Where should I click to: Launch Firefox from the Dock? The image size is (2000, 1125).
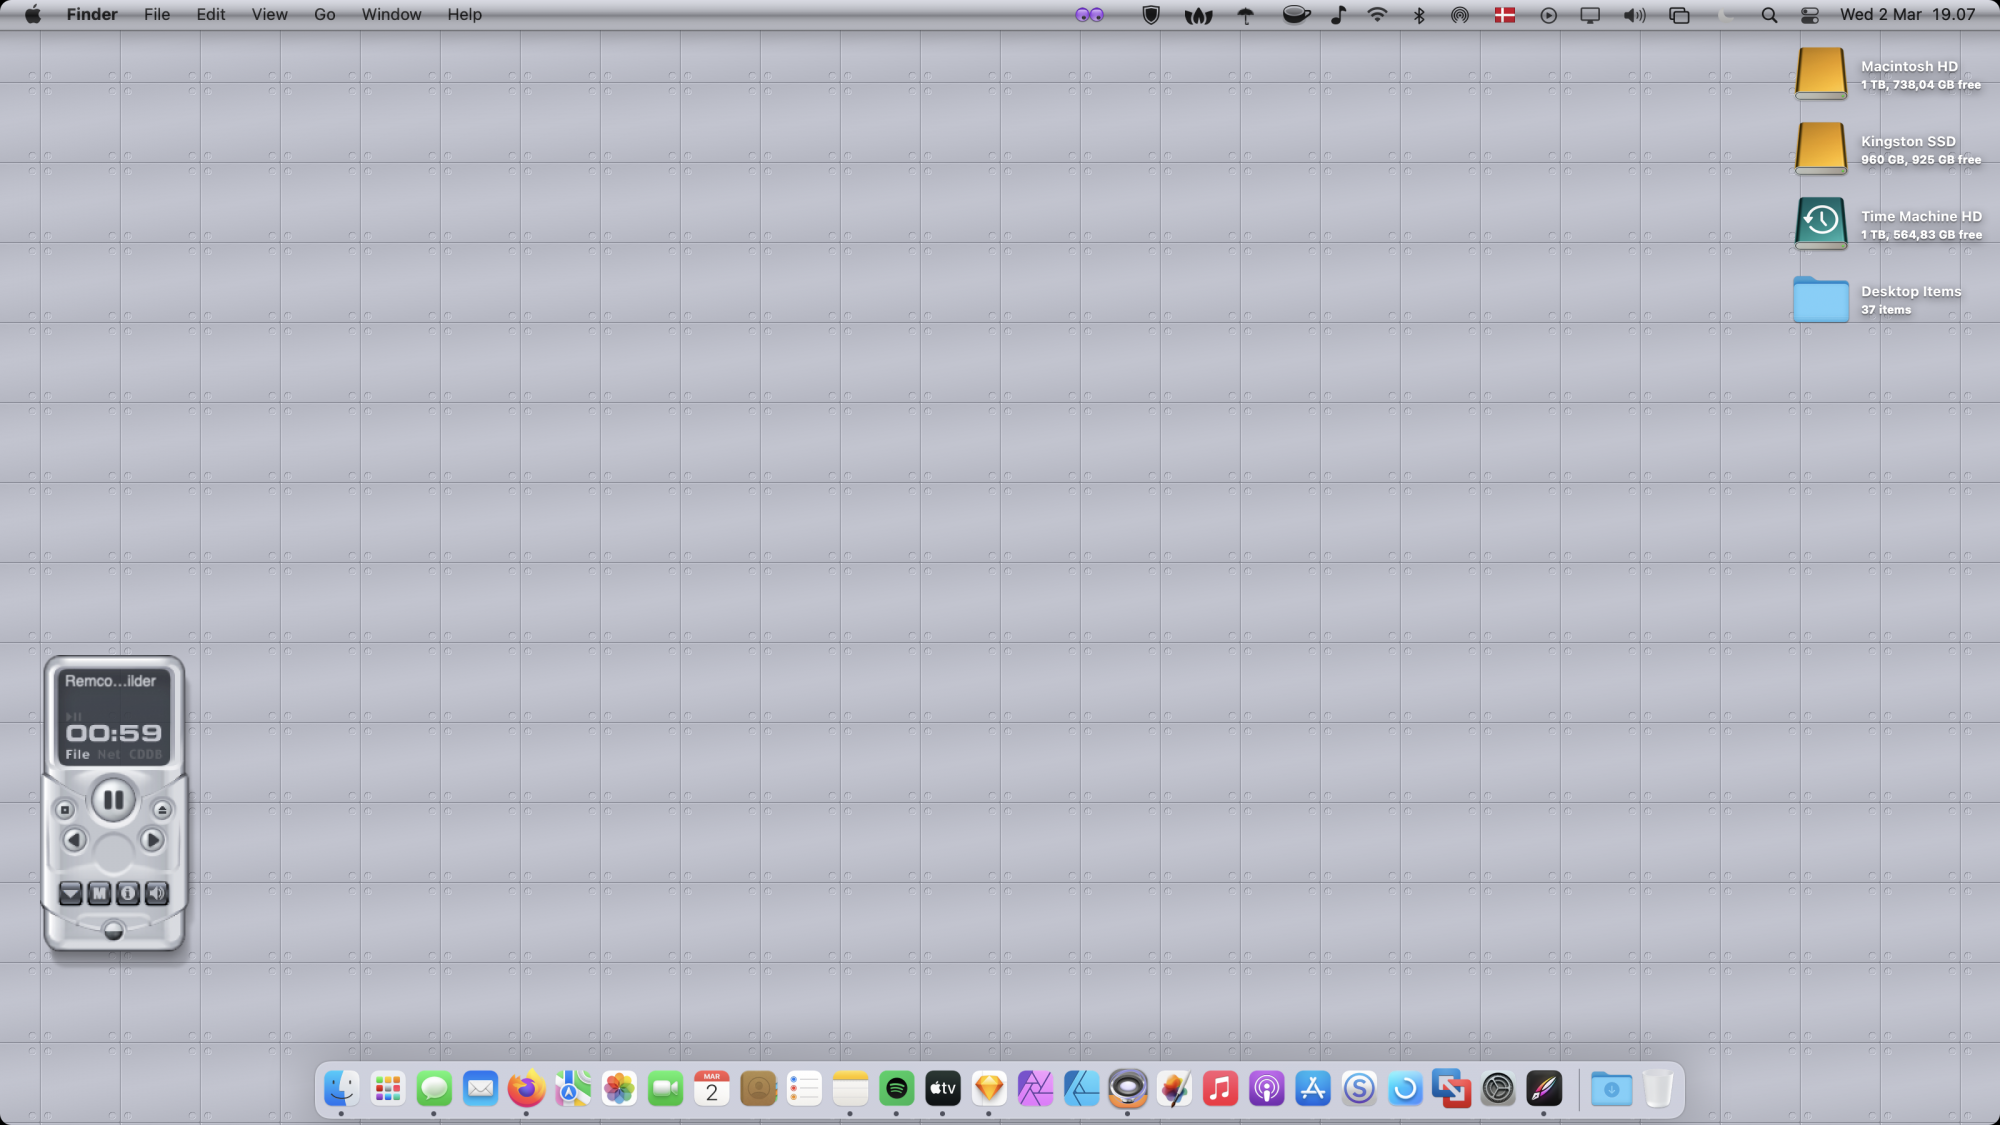[526, 1088]
